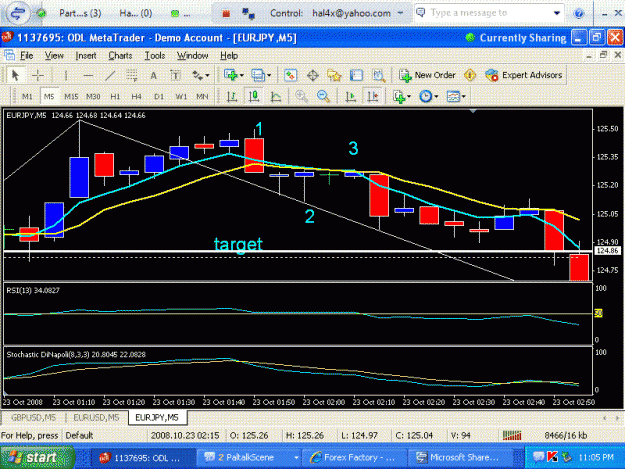The height and width of the screenshot is (469, 625).
Task: Select the EURJPY,M5 chart tab
Action: click(157, 418)
